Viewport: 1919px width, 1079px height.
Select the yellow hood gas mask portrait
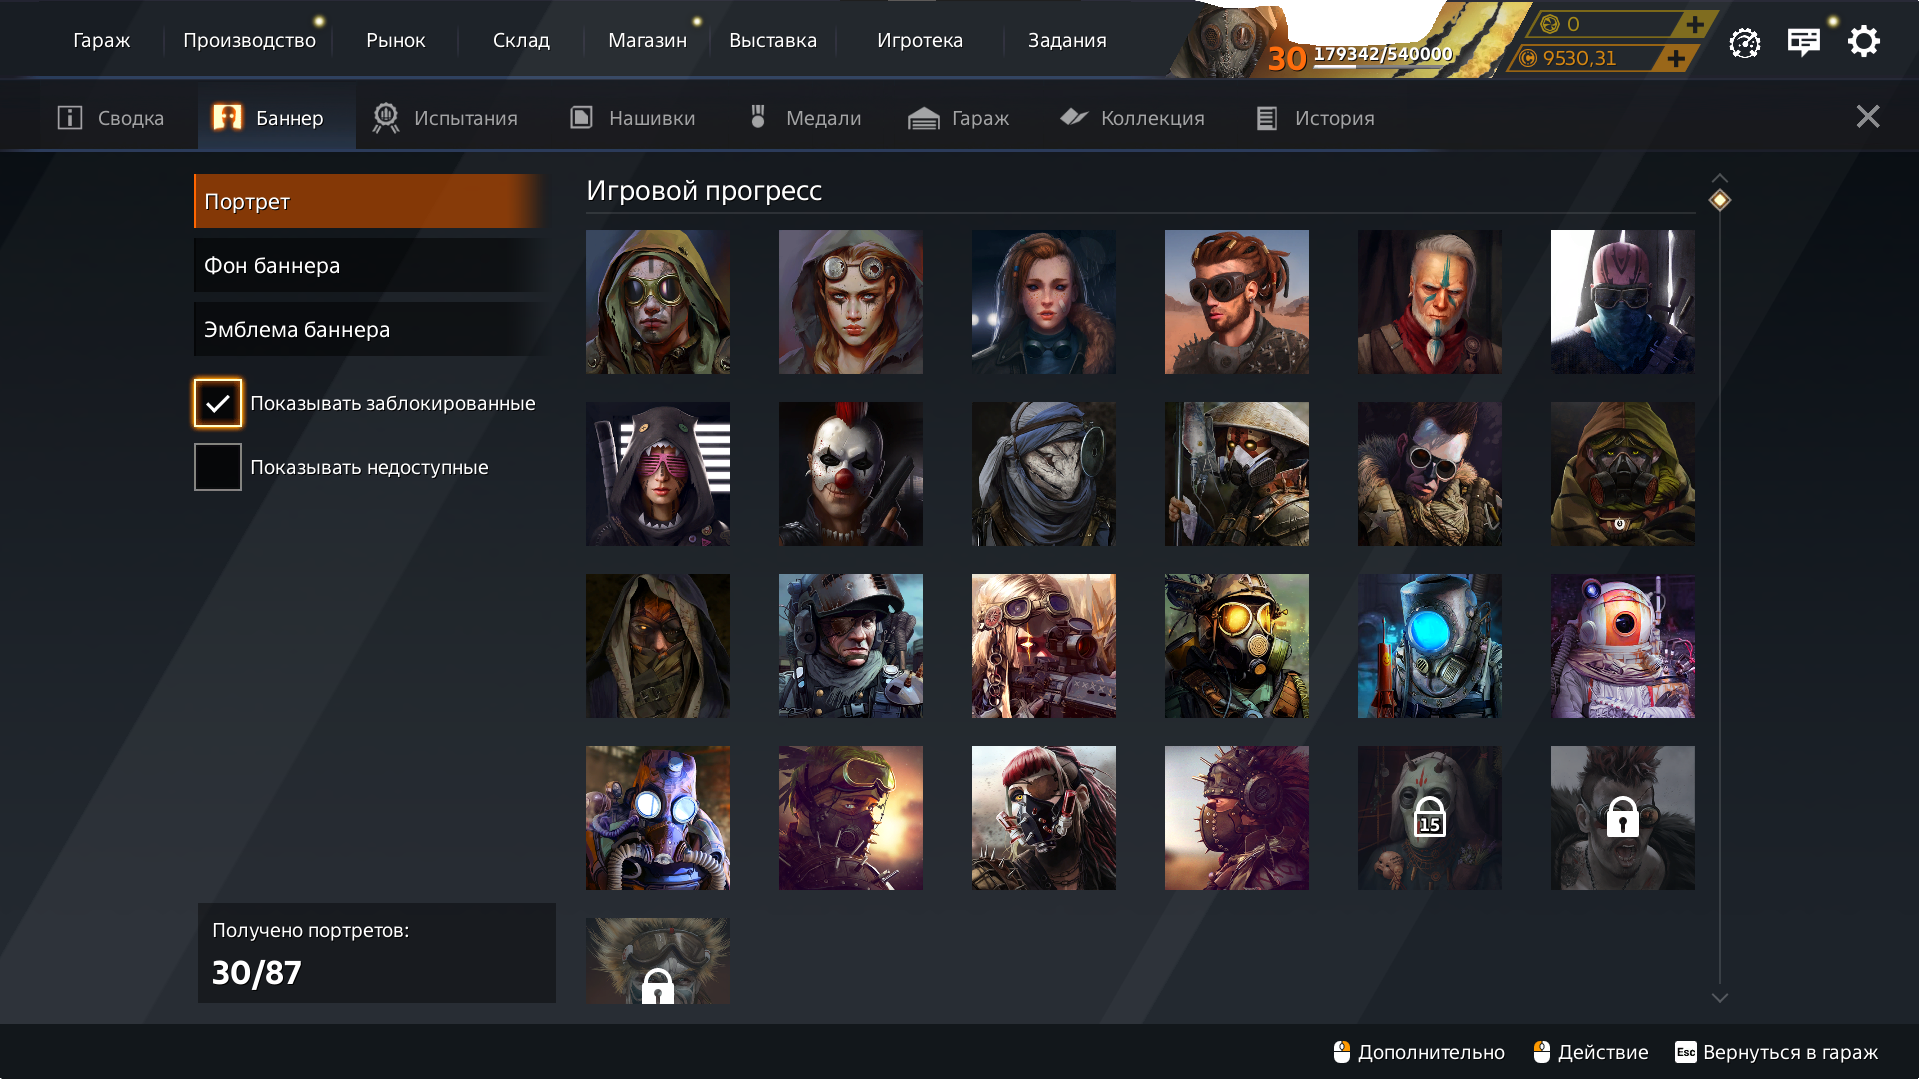1623,474
